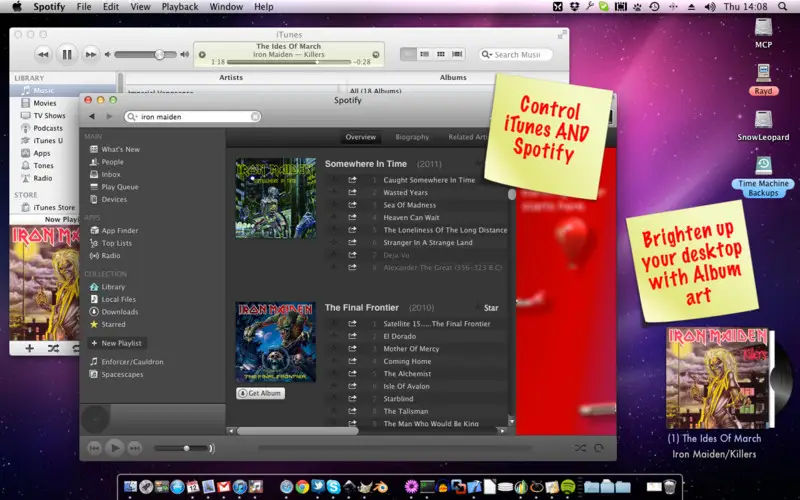This screenshot has width=800, height=500.
Task: Click the Spotlight search icon
Action: click(782, 7)
